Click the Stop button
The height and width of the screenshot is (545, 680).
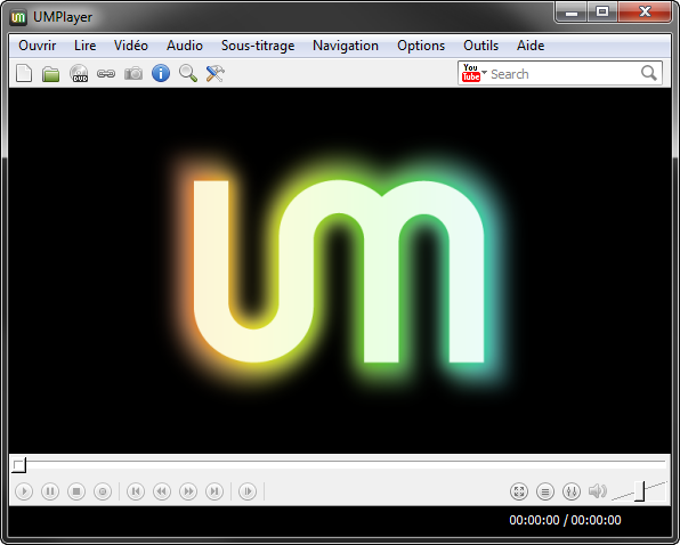point(76,491)
